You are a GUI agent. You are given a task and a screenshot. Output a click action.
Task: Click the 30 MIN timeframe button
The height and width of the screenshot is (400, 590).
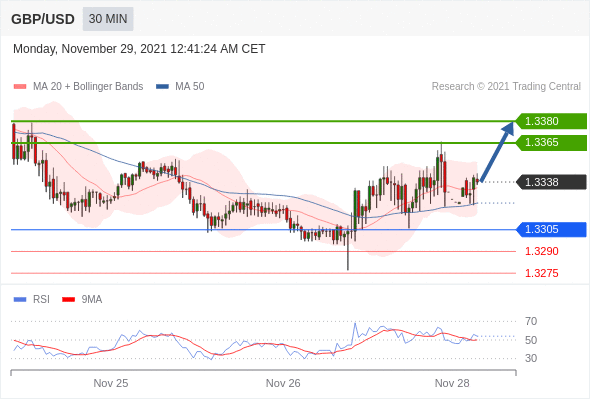(108, 19)
